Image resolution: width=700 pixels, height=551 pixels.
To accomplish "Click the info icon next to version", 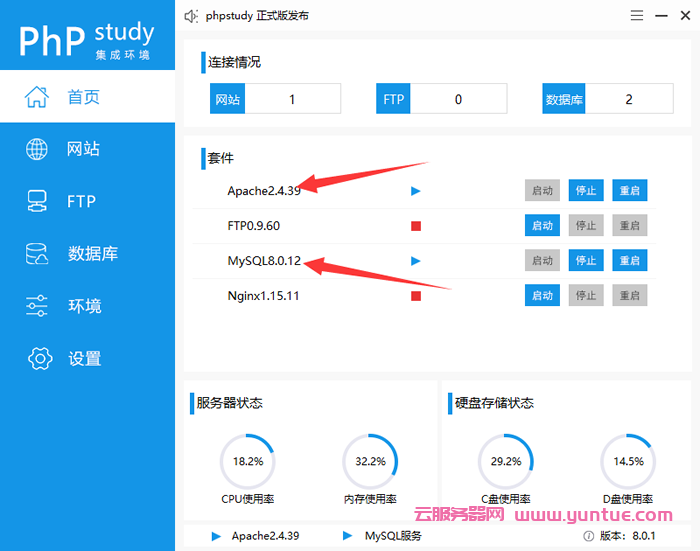I will pyautogui.click(x=588, y=536).
